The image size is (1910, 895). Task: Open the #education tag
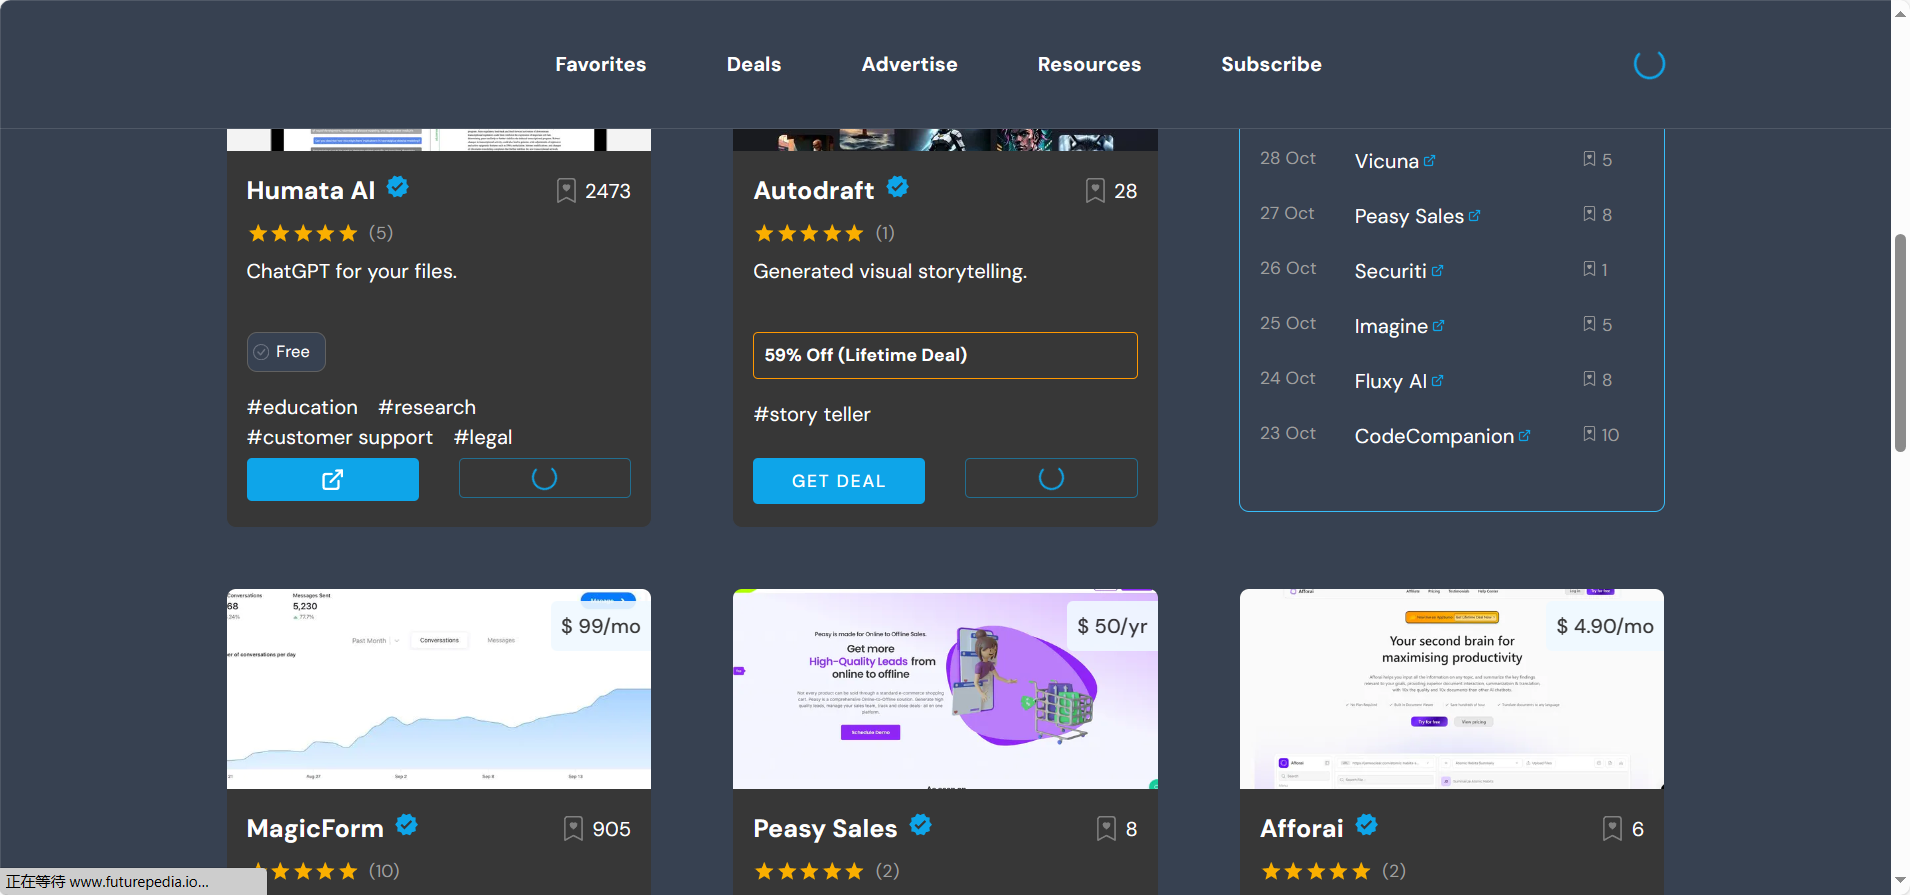coord(302,407)
